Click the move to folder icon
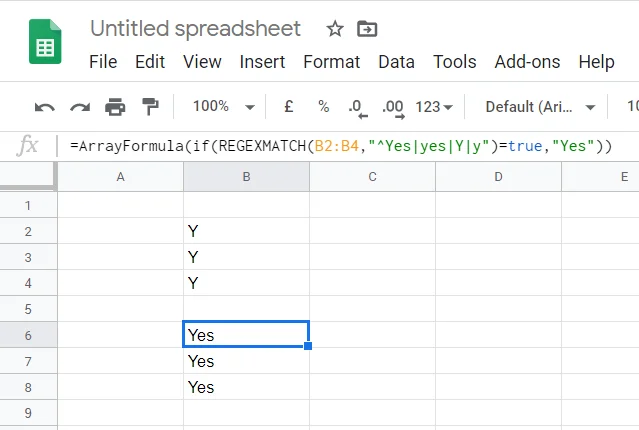Viewport: 639px width, 430px height. (366, 28)
